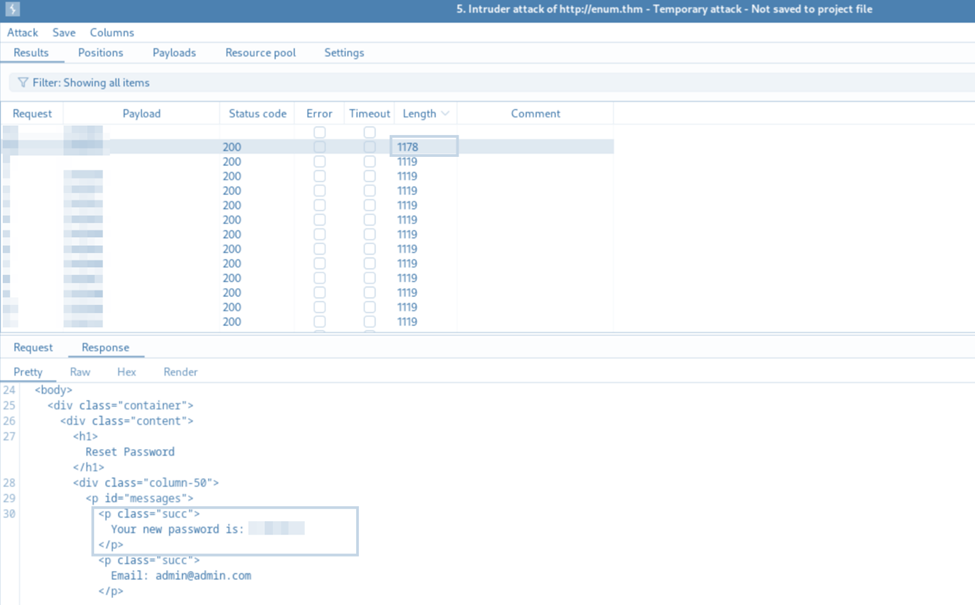
Task: Select the result row with length 1178
Action: click(307, 147)
